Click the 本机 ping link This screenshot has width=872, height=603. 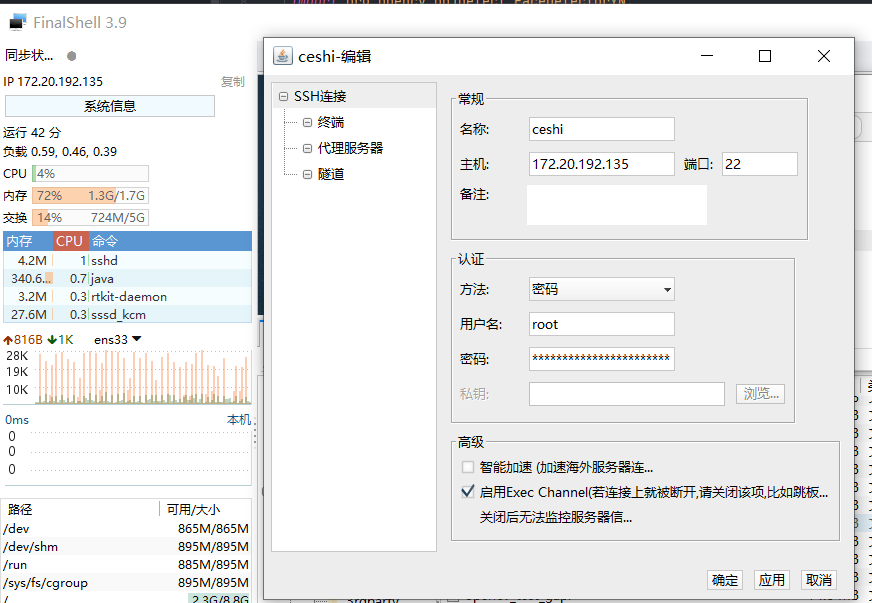239,419
